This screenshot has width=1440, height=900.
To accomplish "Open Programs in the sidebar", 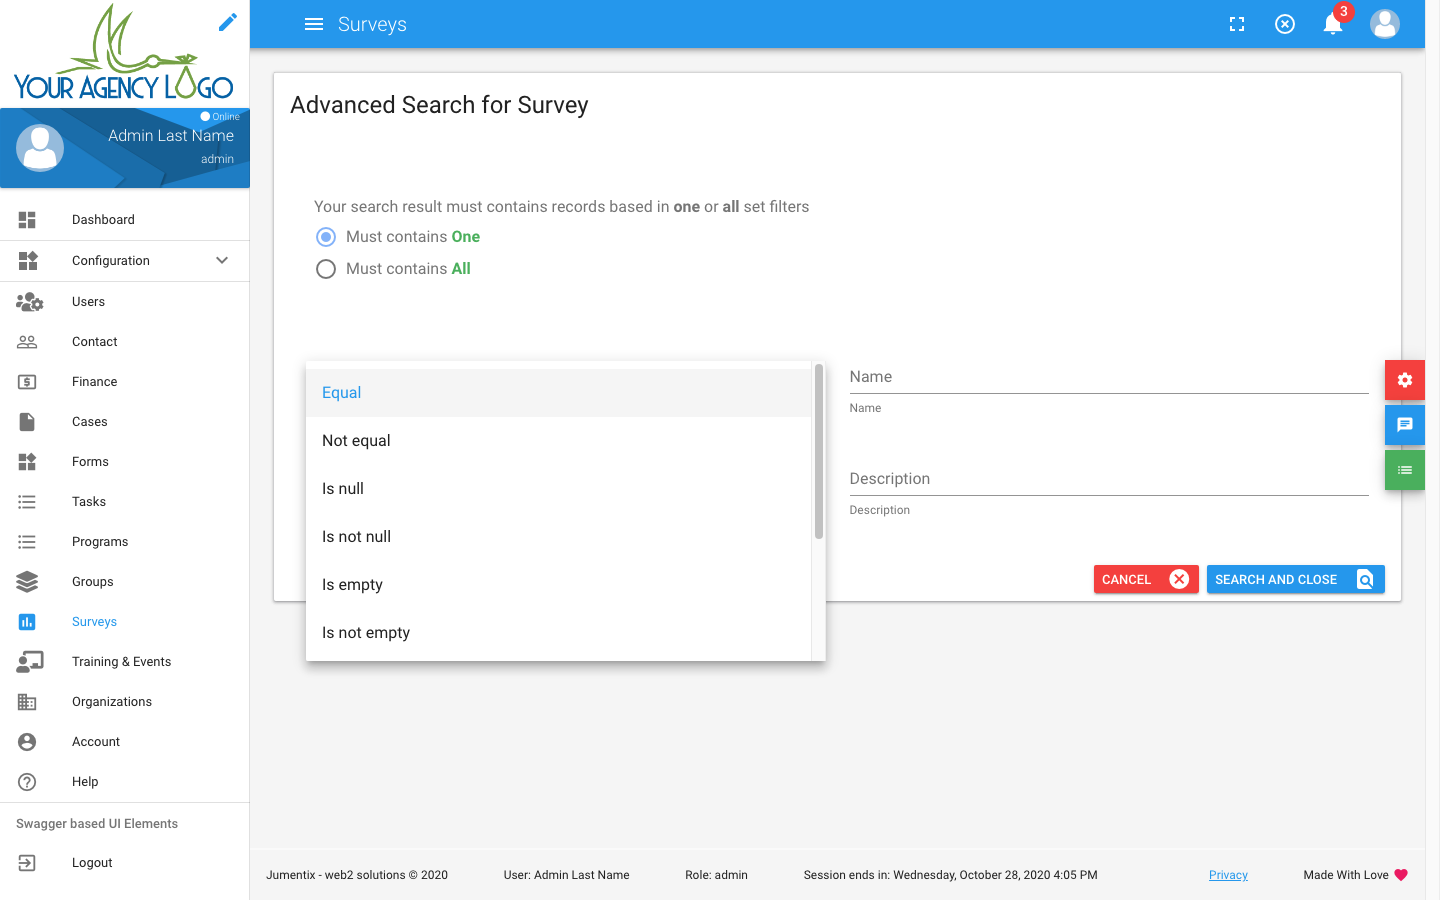I will point(125,542).
